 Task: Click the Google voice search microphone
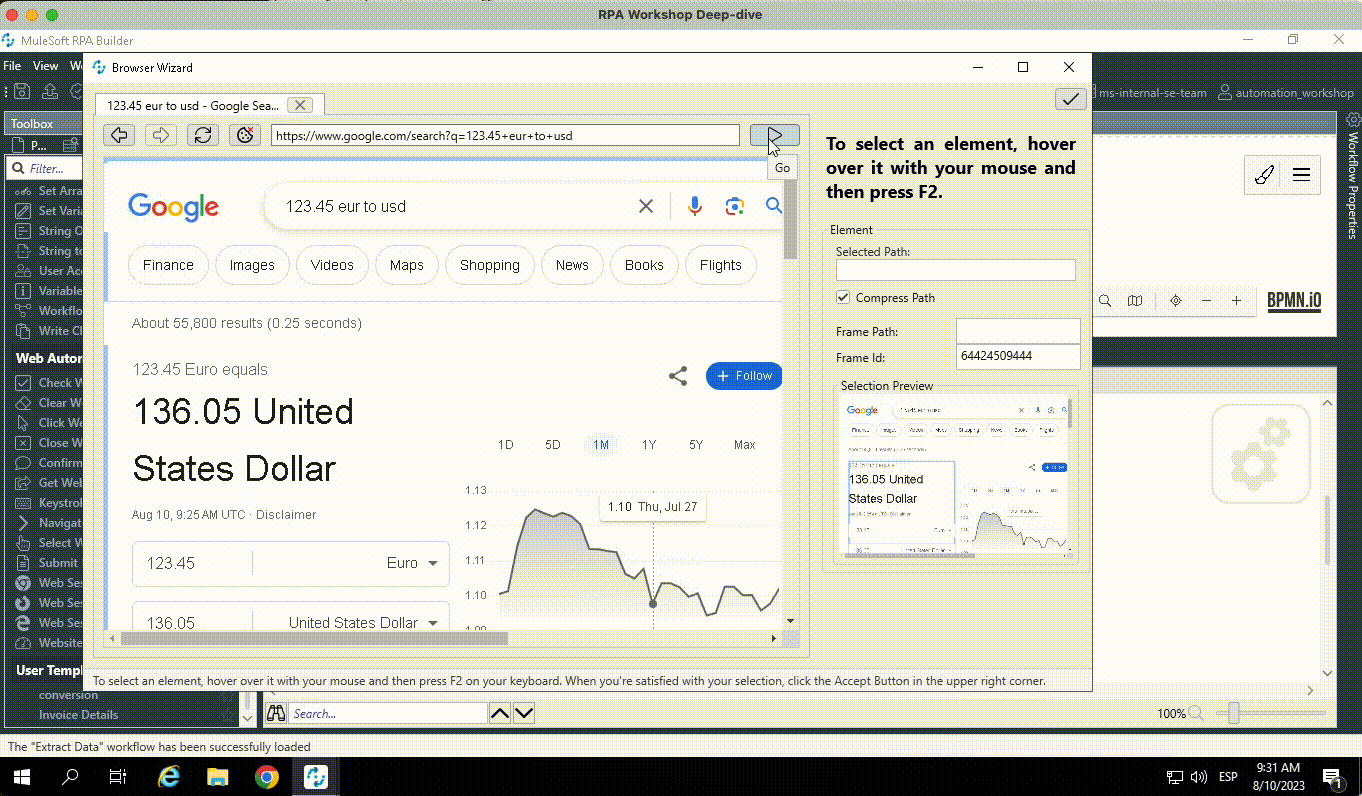(694, 206)
